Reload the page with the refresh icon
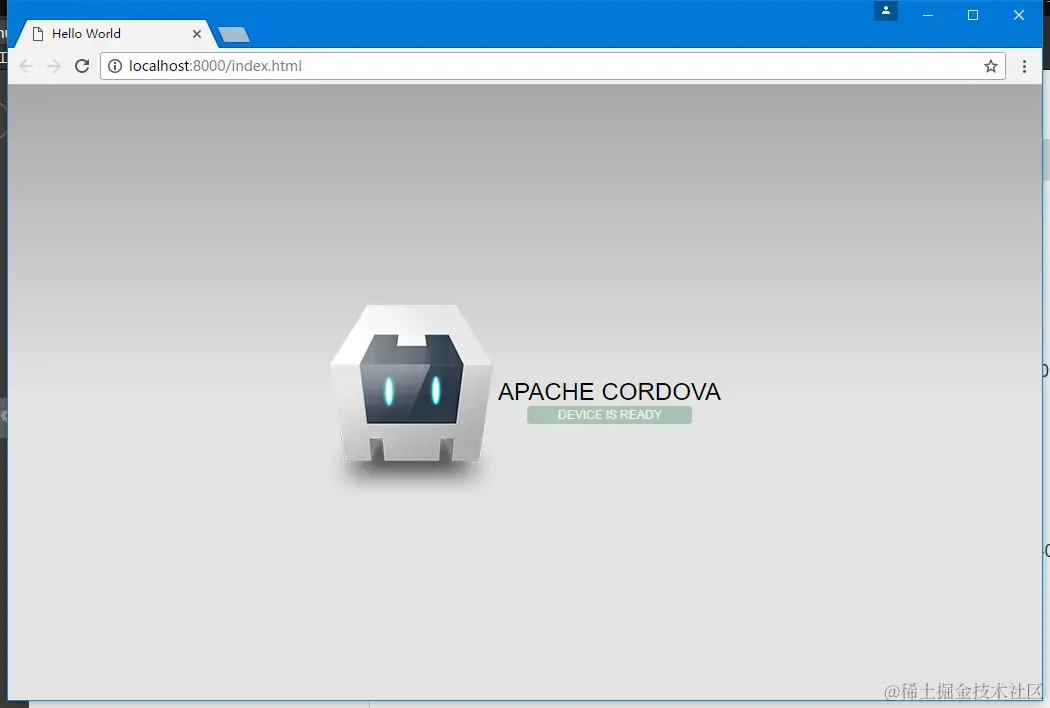The width and height of the screenshot is (1050, 708). click(82, 66)
